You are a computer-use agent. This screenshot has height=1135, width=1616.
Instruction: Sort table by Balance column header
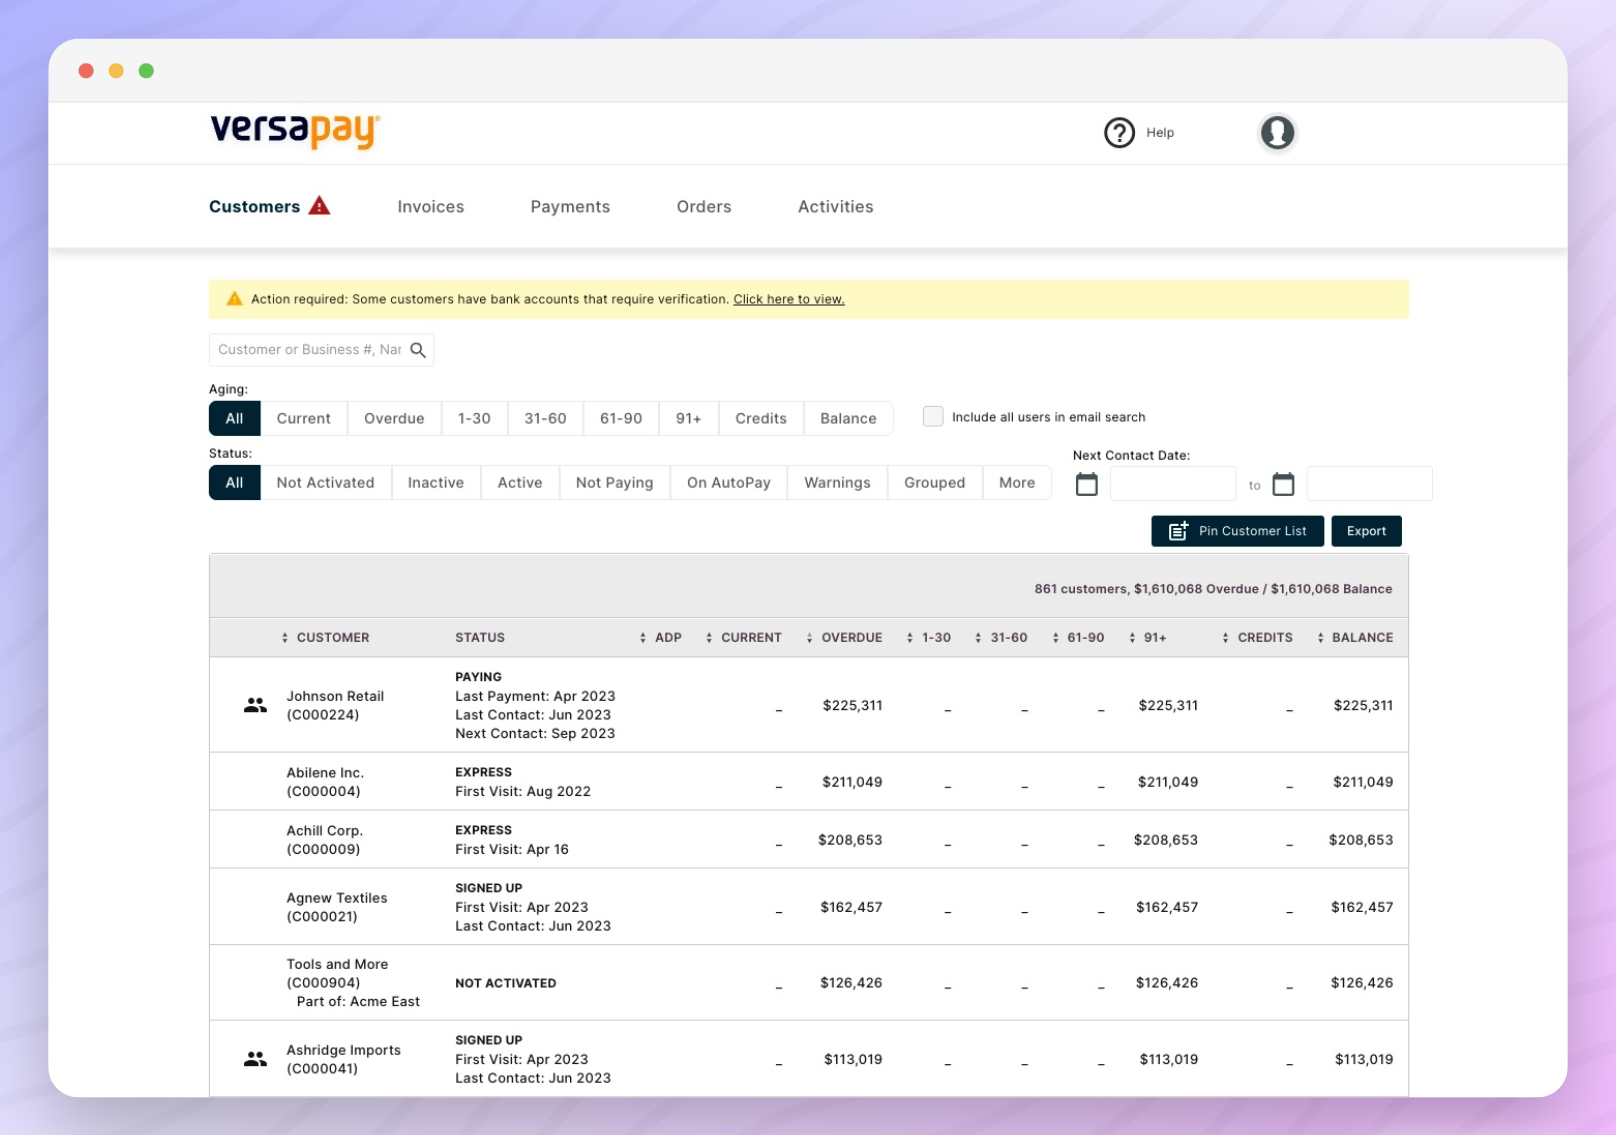pos(1355,637)
